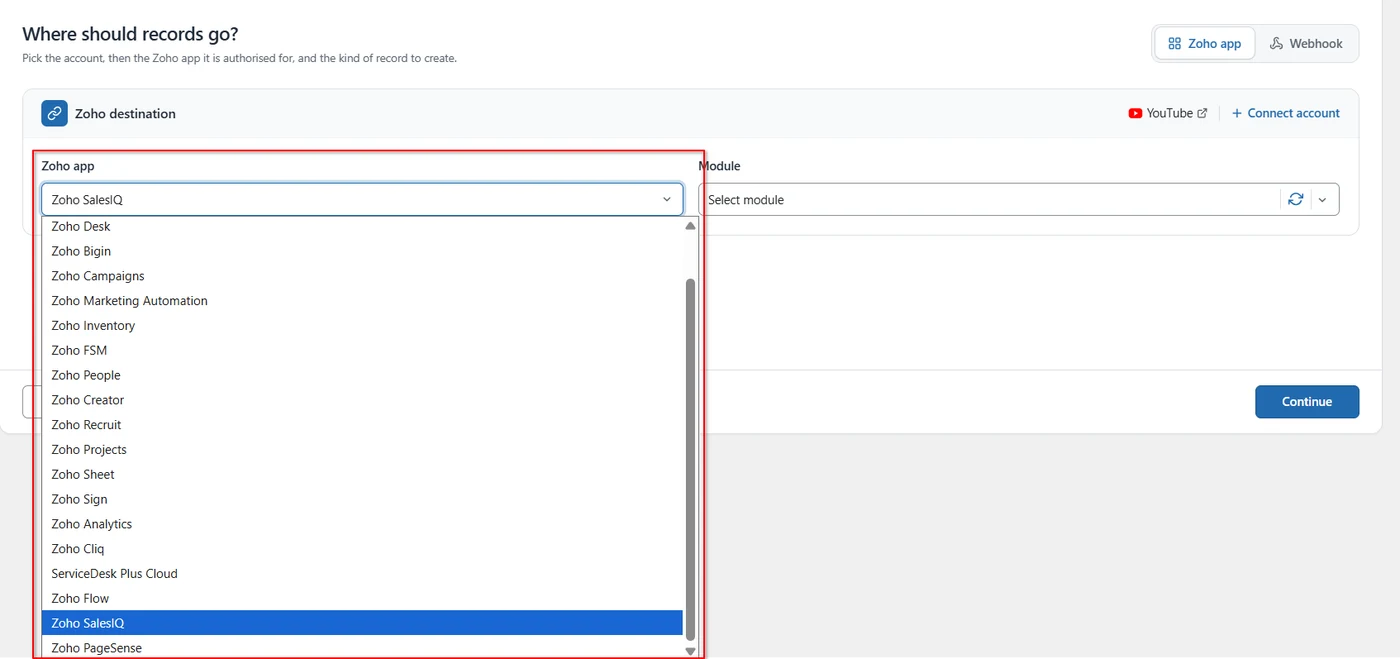Choose Zoho Campaigns option
The width and height of the screenshot is (1400, 659).
pyautogui.click(x=362, y=276)
